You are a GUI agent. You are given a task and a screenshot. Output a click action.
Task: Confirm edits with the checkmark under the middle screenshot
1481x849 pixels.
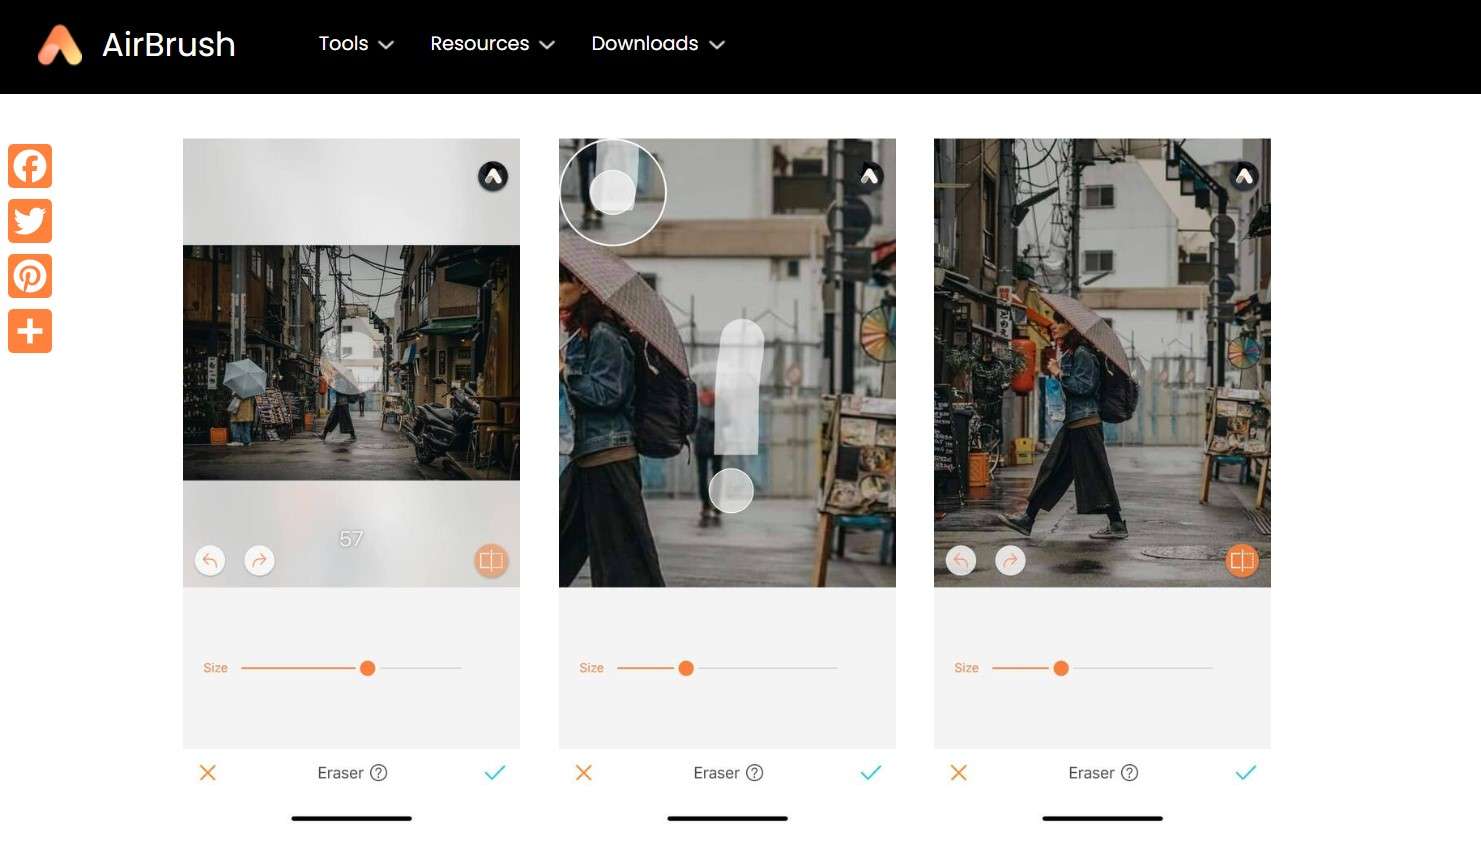tap(870, 772)
